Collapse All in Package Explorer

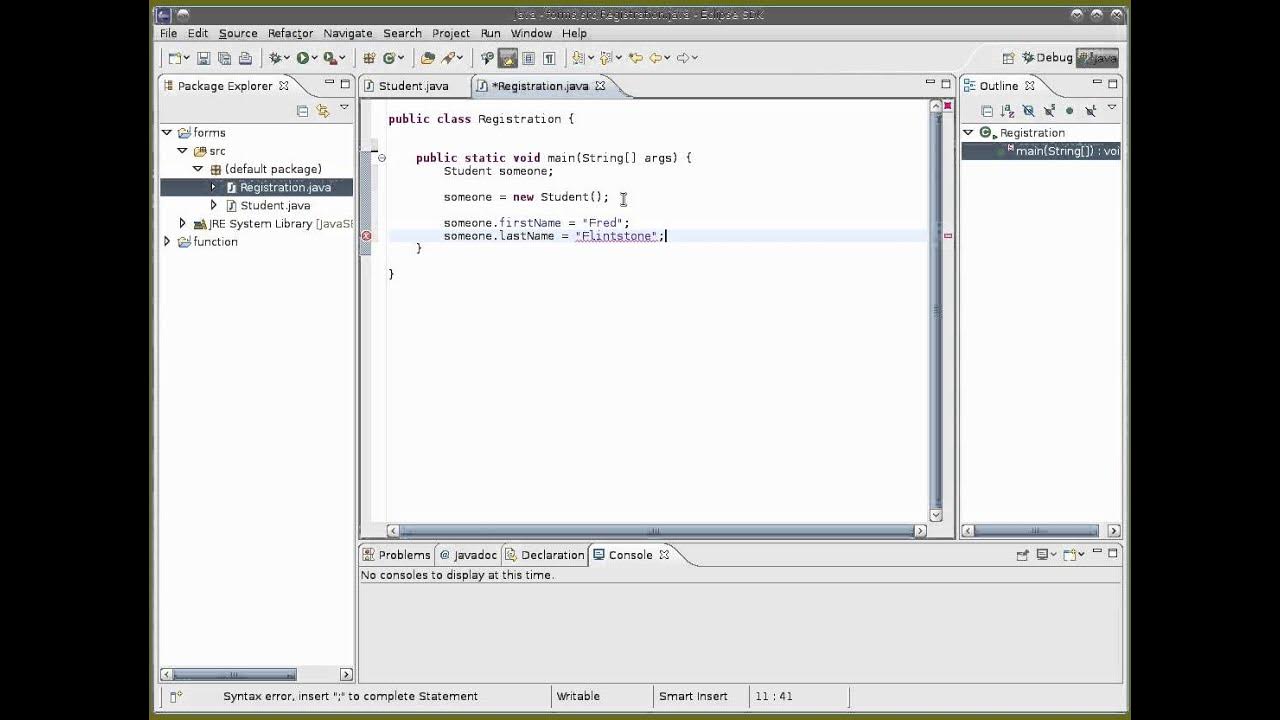point(302,111)
